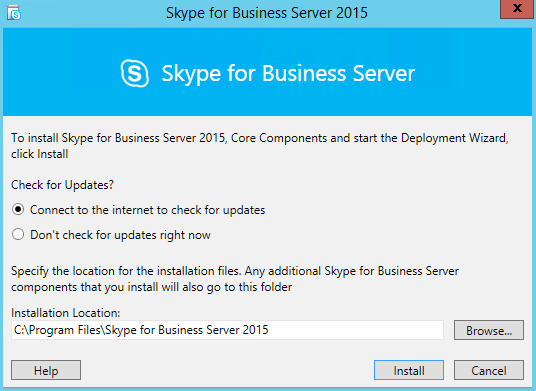This screenshot has height=391, width=536.
Task: Click into the Installation Location path field
Action: pos(227,330)
